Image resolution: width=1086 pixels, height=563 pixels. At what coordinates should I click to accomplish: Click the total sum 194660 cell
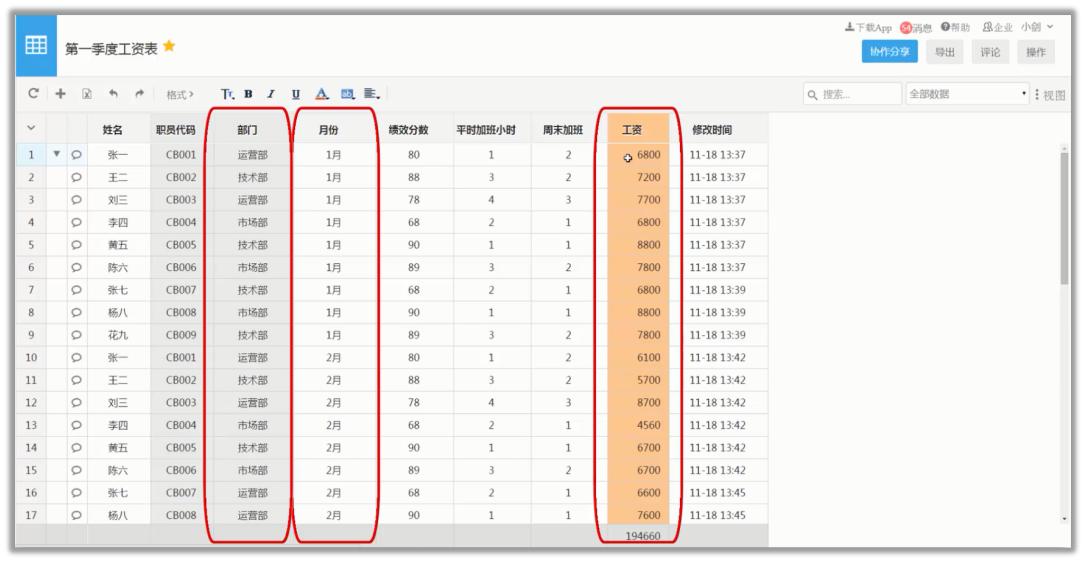pyautogui.click(x=638, y=535)
